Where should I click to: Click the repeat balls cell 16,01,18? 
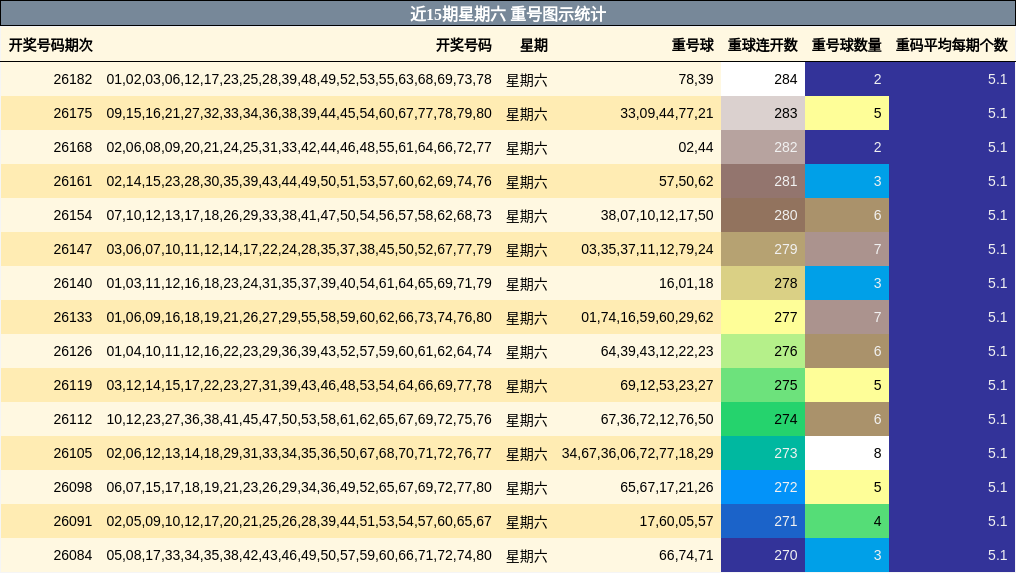(686, 283)
